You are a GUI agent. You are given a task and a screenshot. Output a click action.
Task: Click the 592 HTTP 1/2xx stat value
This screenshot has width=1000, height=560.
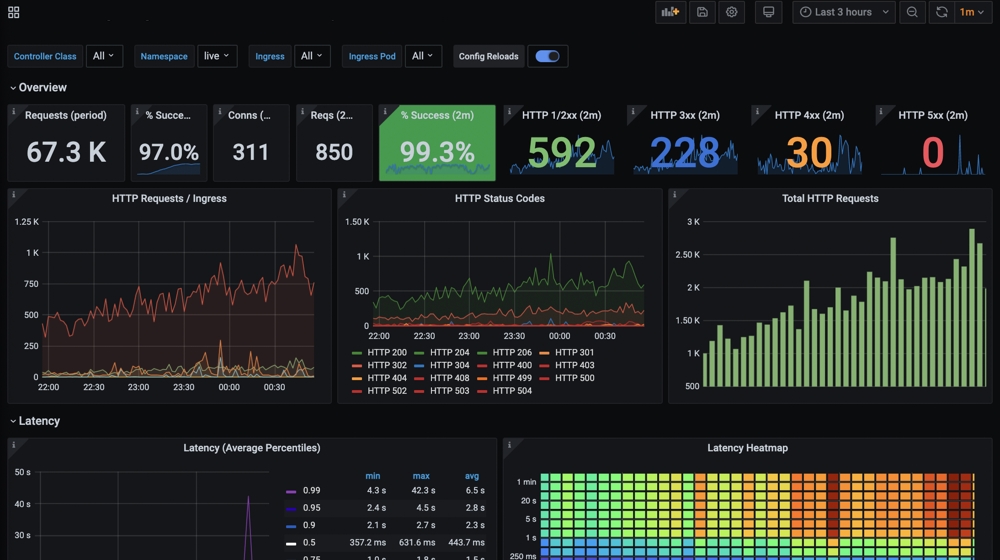[x=561, y=153]
